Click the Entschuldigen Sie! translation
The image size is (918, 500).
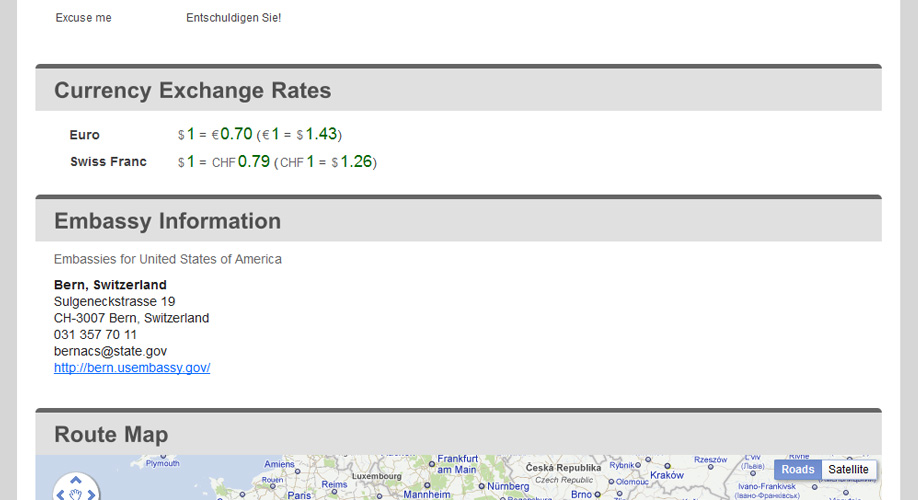[x=234, y=18]
